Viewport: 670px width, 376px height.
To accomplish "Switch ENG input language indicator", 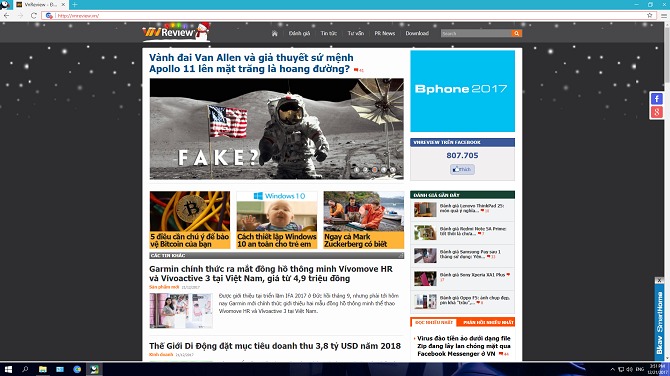I will [x=640, y=369].
